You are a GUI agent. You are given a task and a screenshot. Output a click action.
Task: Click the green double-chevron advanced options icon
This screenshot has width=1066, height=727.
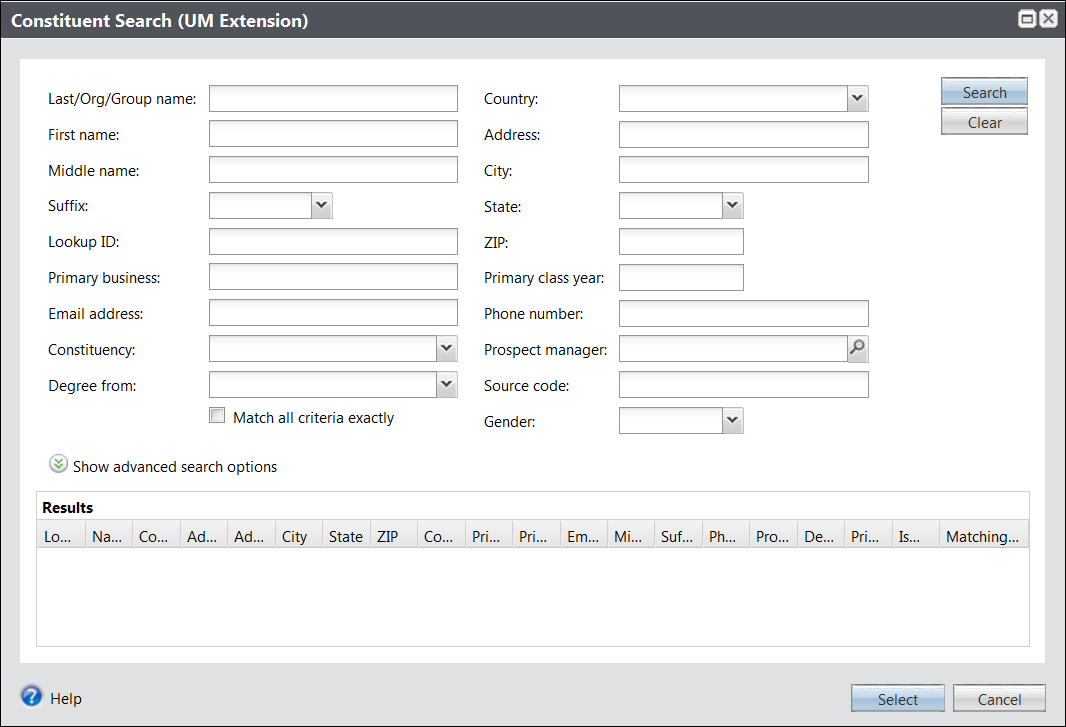click(x=59, y=465)
